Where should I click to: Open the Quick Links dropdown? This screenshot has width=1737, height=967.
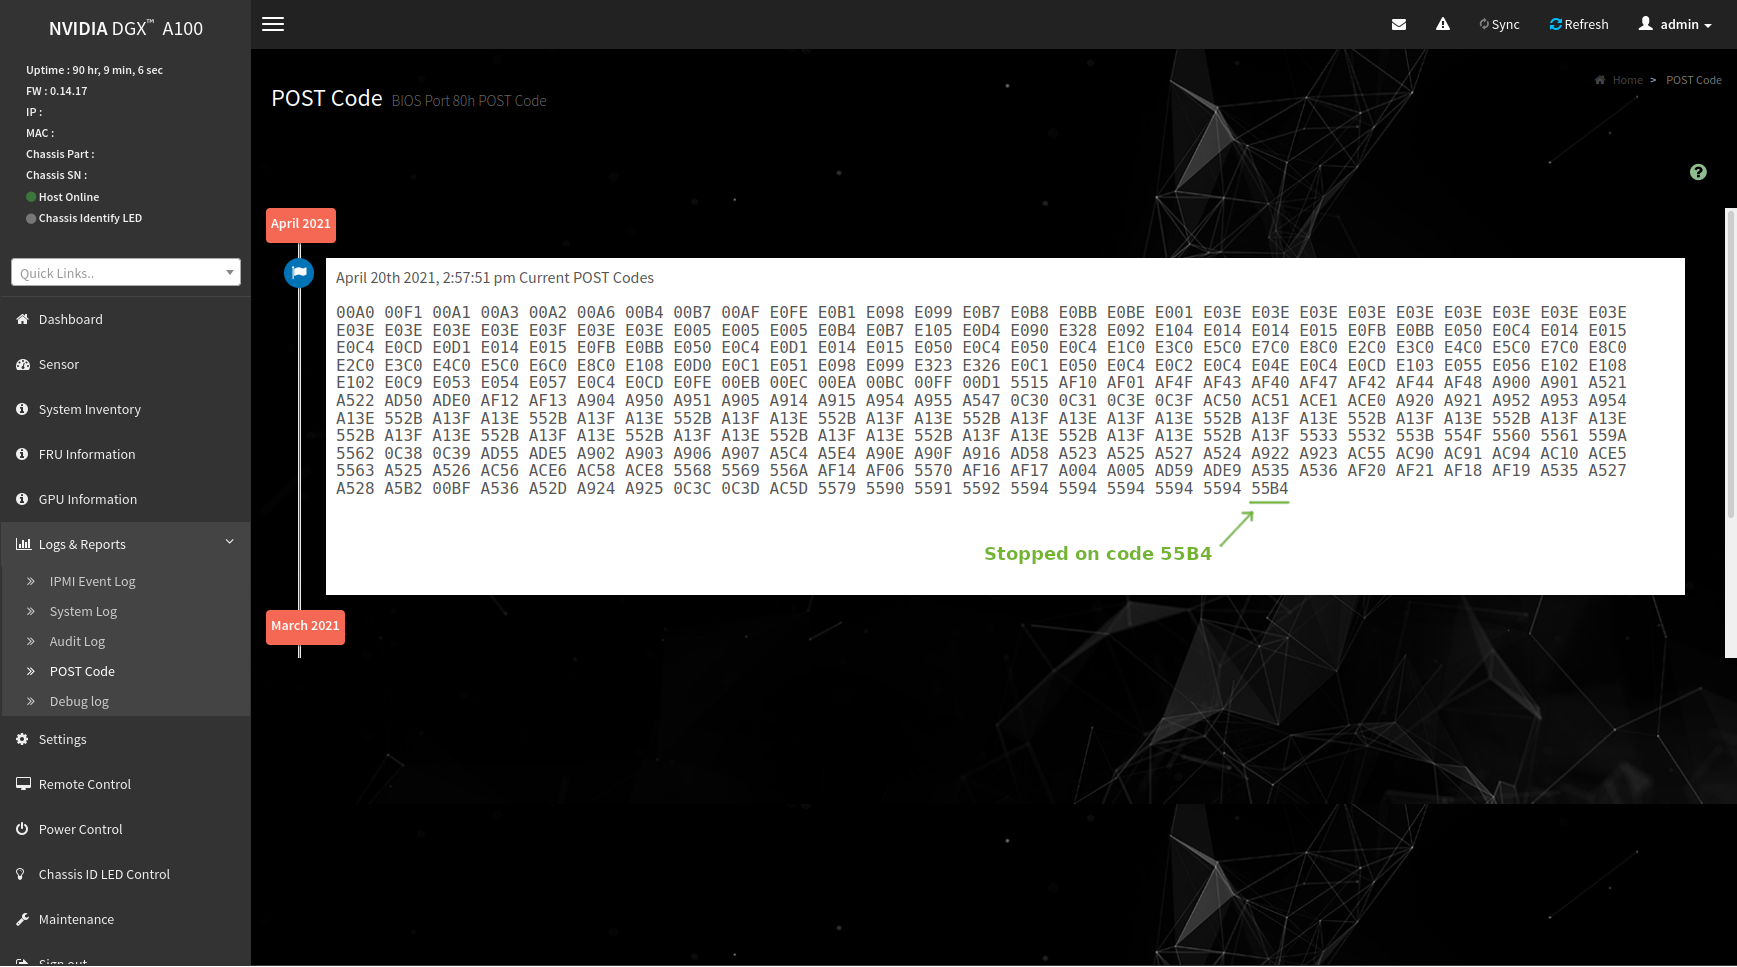pyautogui.click(x=125, y=272)
